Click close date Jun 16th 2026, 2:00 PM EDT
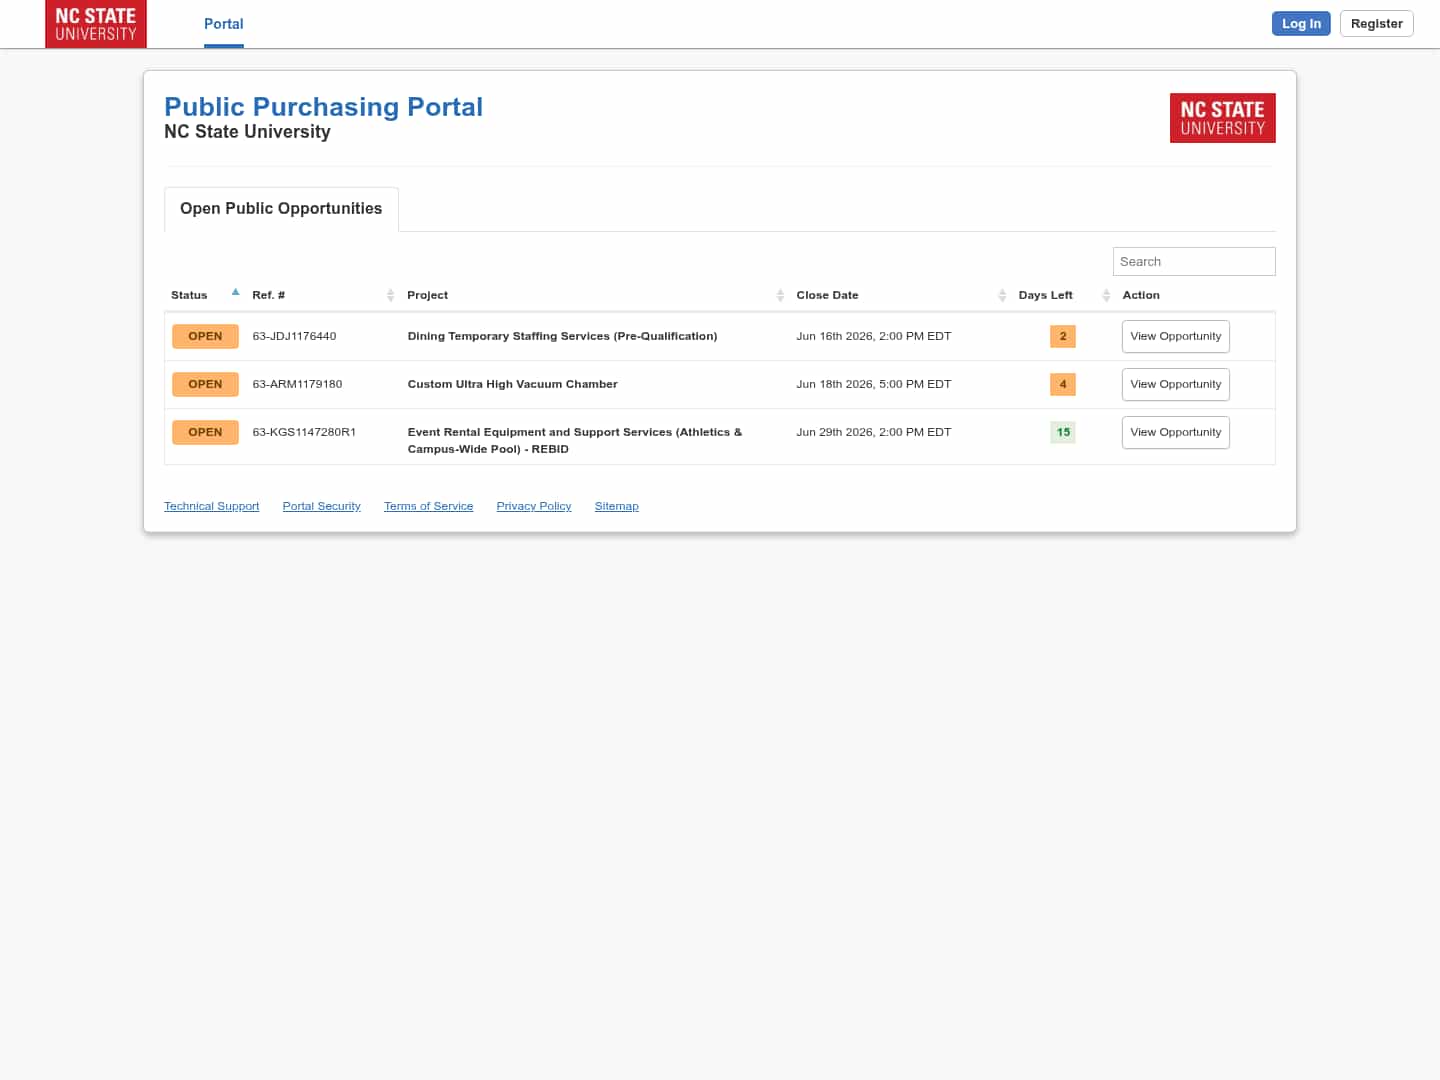 (x=874, y=336)
